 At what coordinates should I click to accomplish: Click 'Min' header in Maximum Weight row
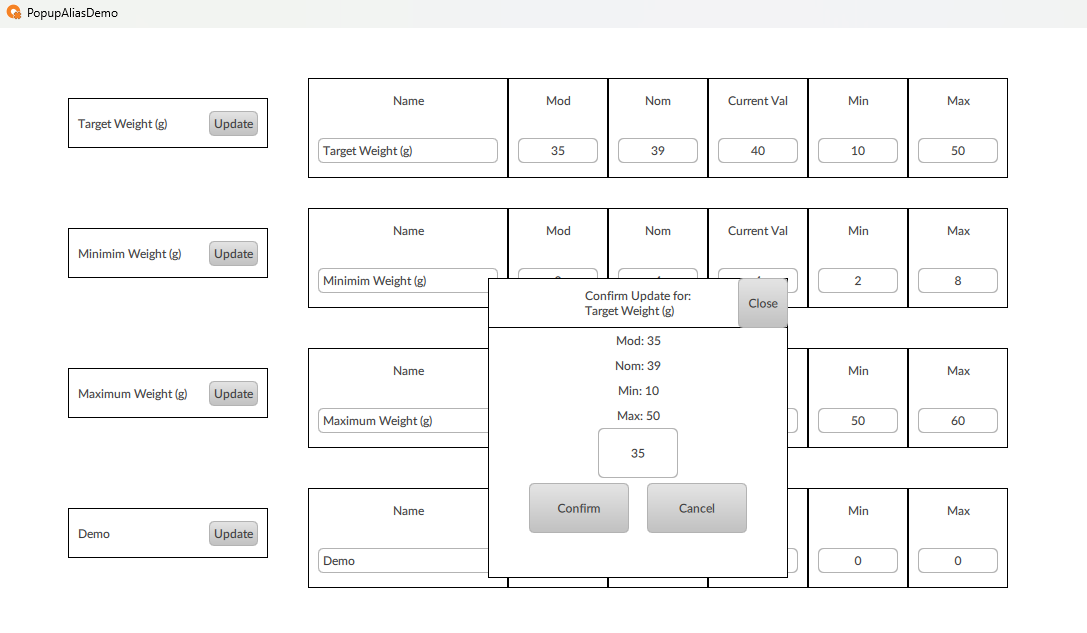pos(858,371)
